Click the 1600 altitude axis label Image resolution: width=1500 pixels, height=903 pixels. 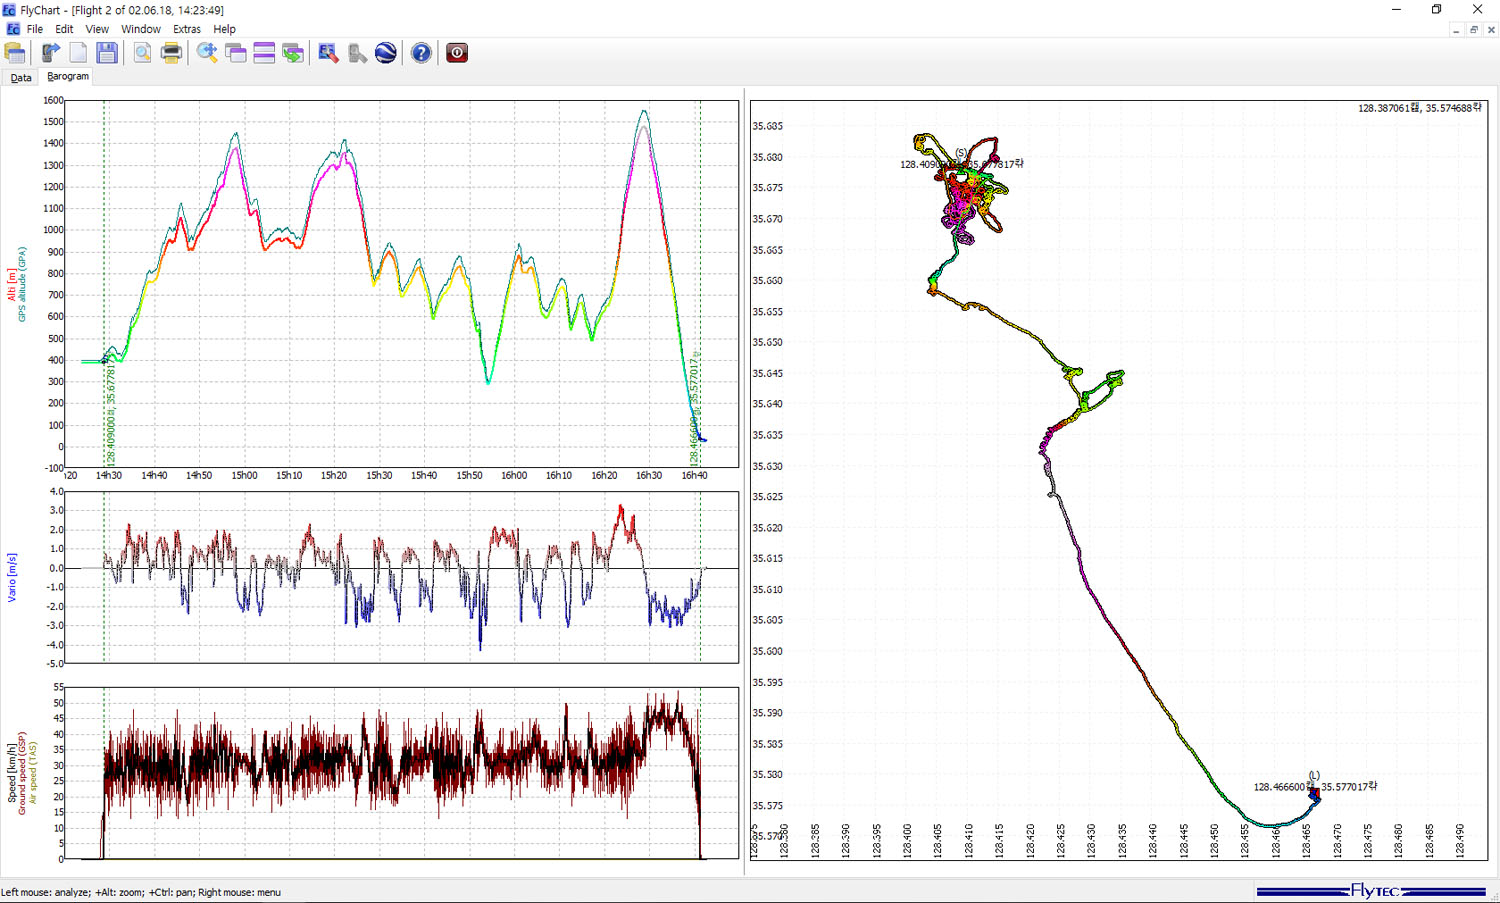53,100
